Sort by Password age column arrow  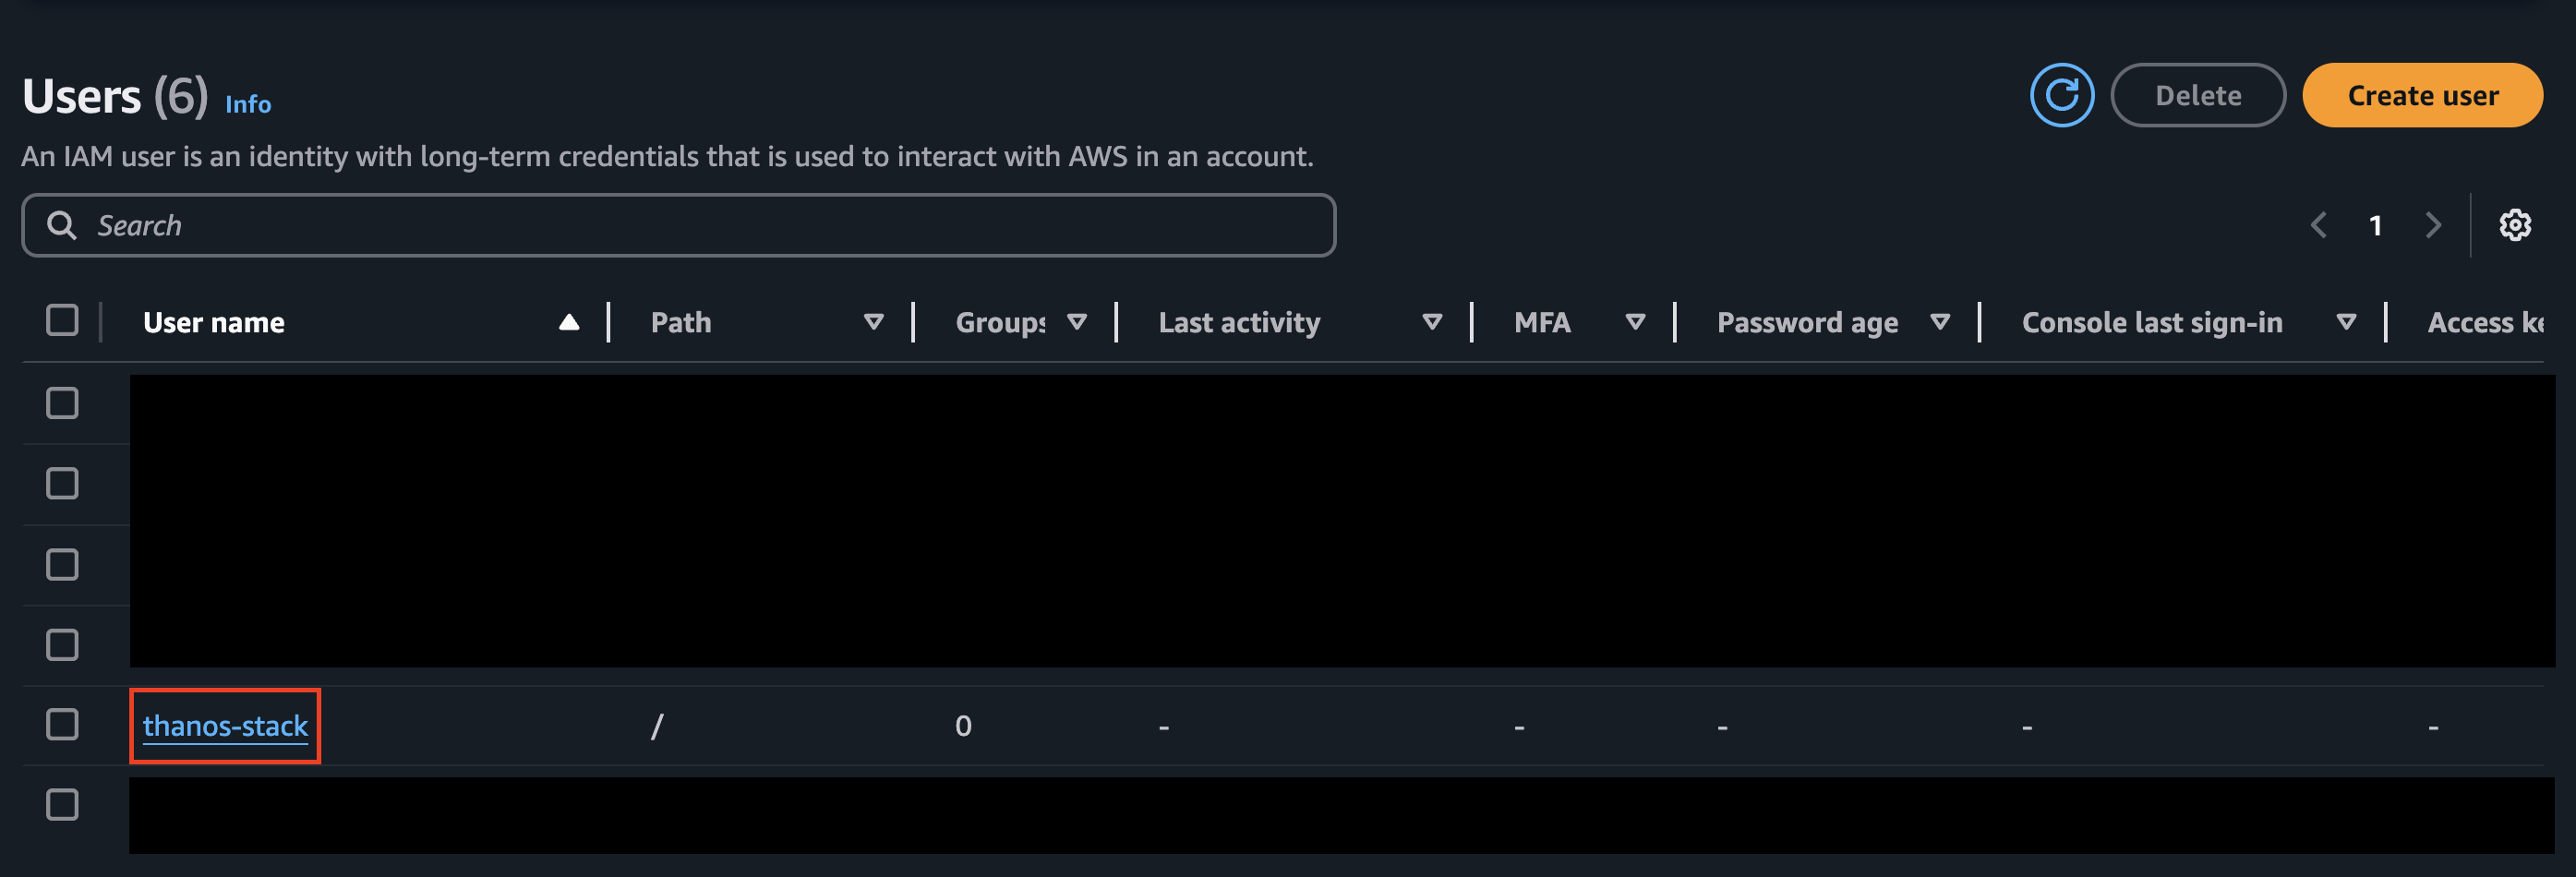[x=1940, y=322]
